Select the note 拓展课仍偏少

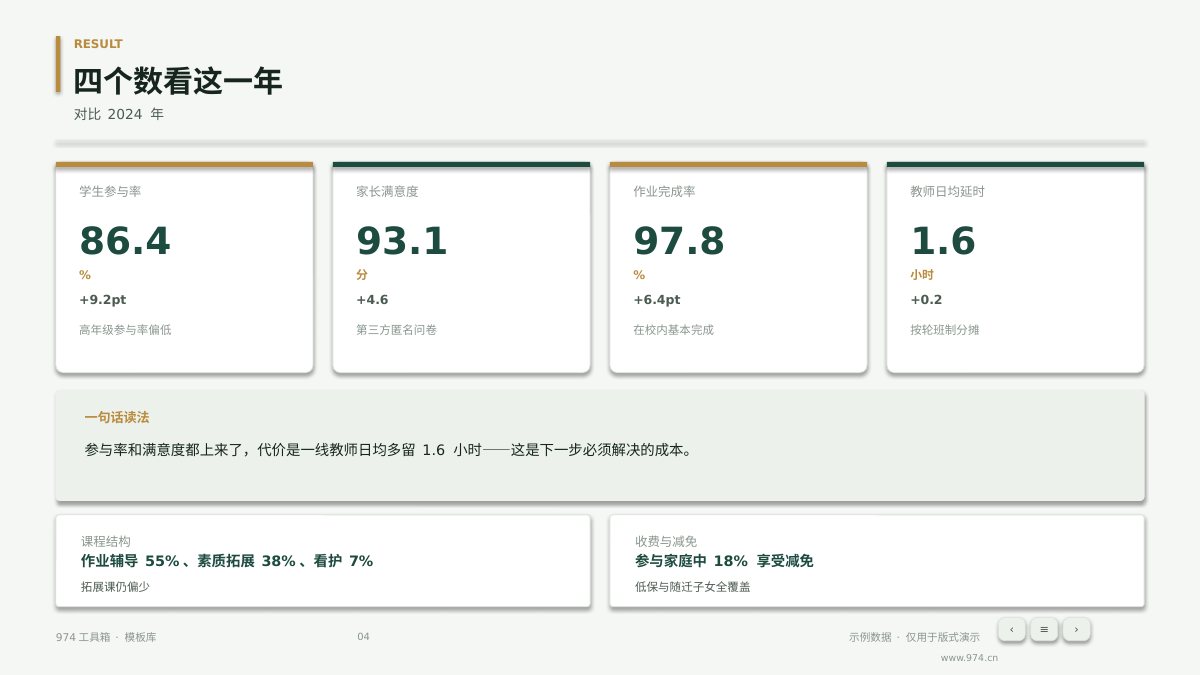(115, 587)
